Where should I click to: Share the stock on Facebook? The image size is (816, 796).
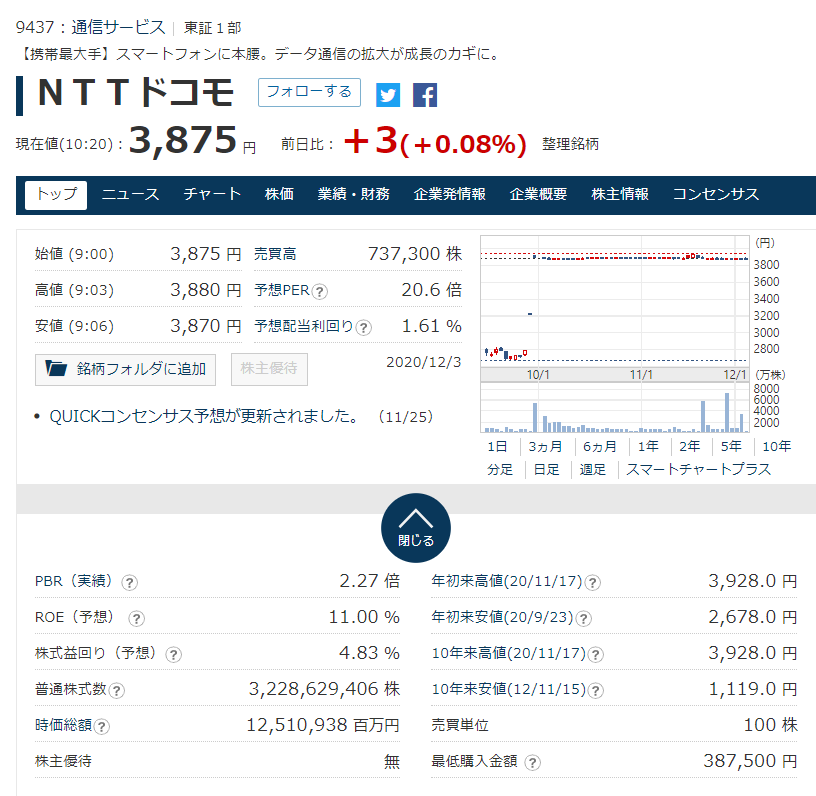[425, 95]
